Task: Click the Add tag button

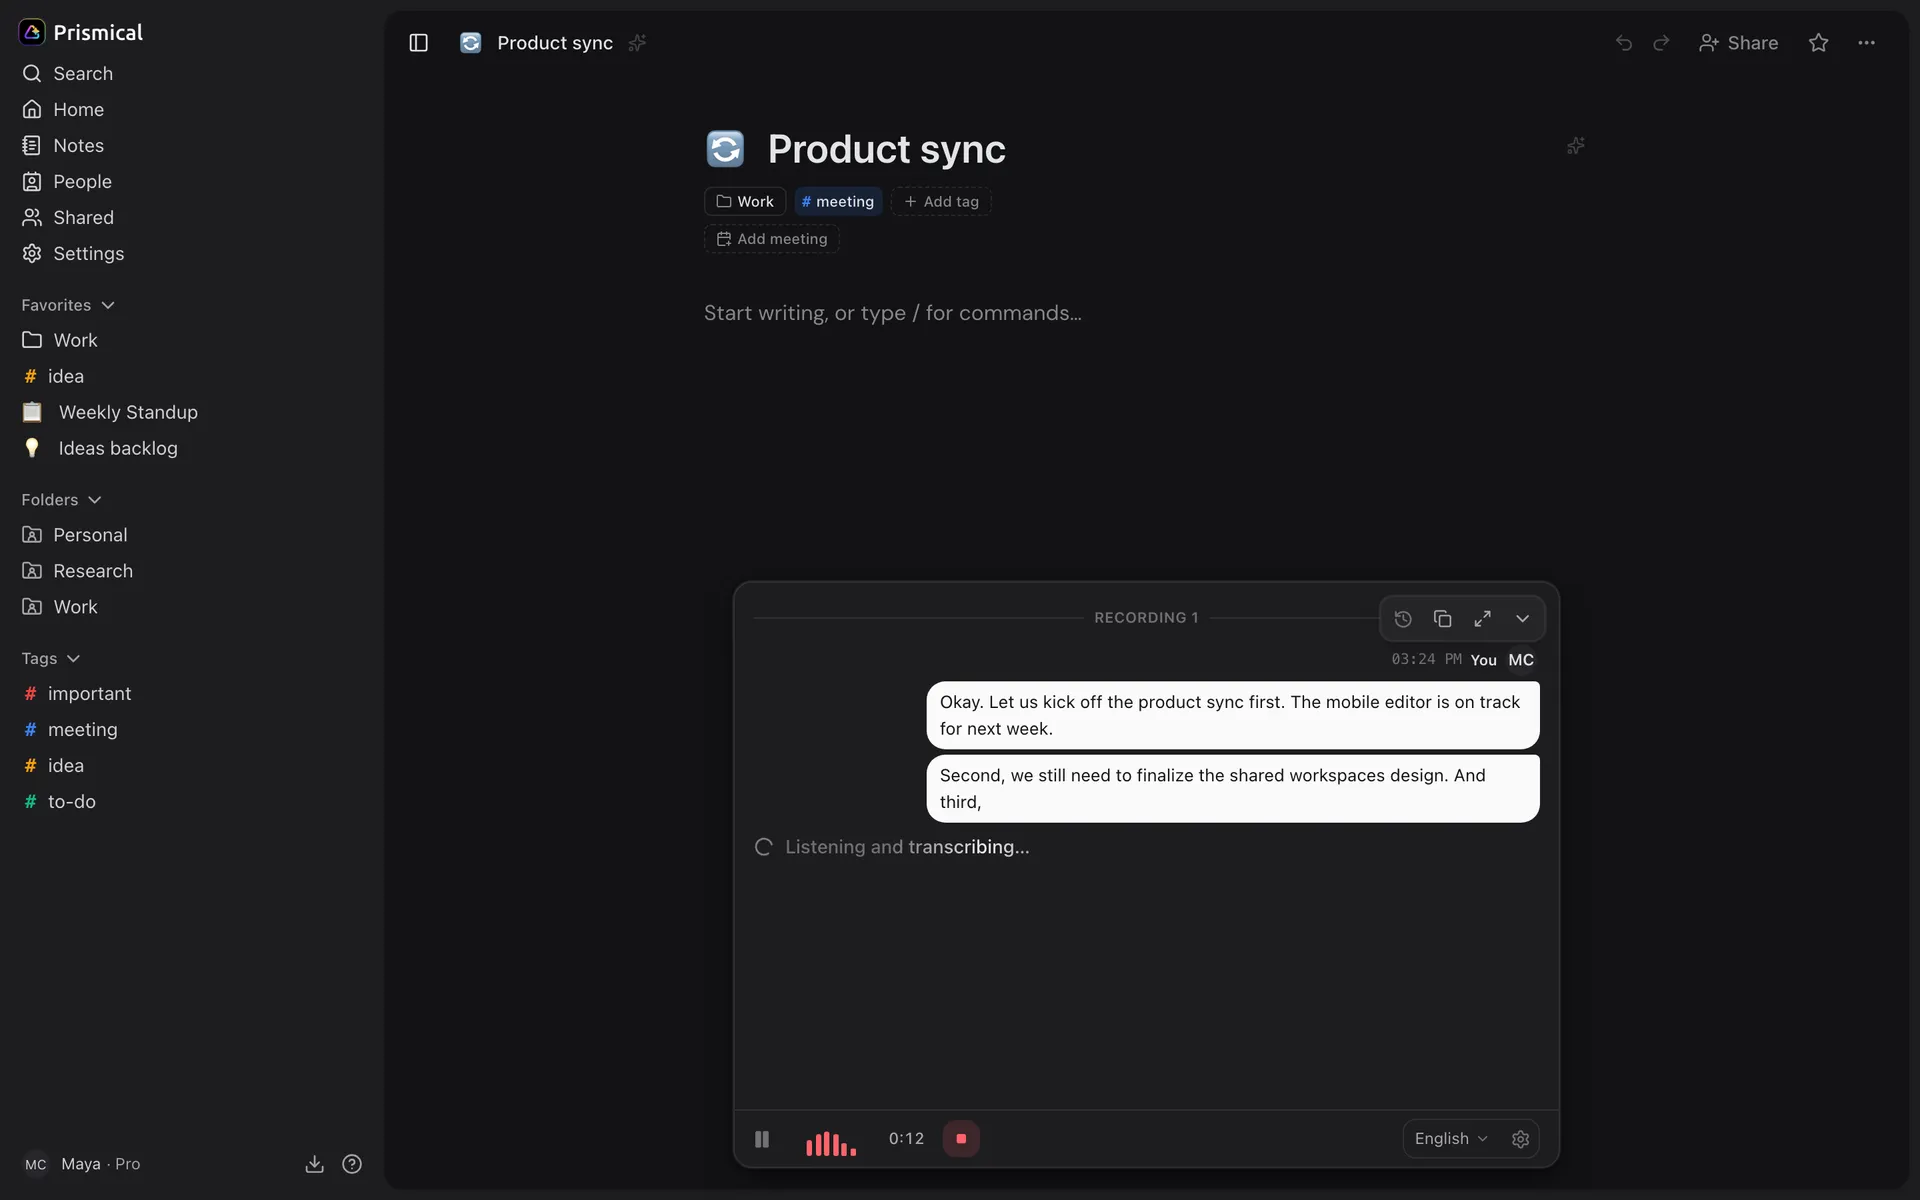Action: [x=941, y=202]
